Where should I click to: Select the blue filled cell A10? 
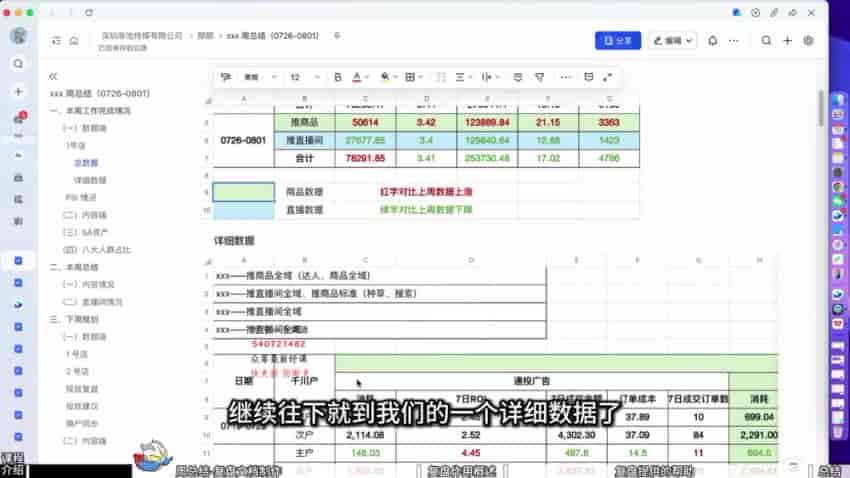point(243,210)
